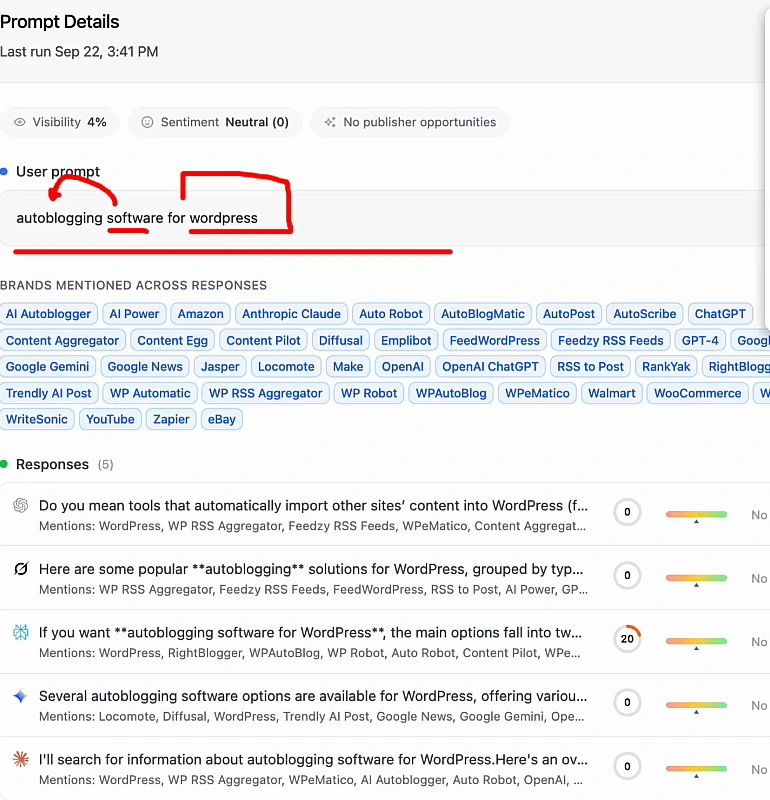Select the Content Pilot brand tag
The width and height of the screenshot is (770, 800).
pos(263,340)
